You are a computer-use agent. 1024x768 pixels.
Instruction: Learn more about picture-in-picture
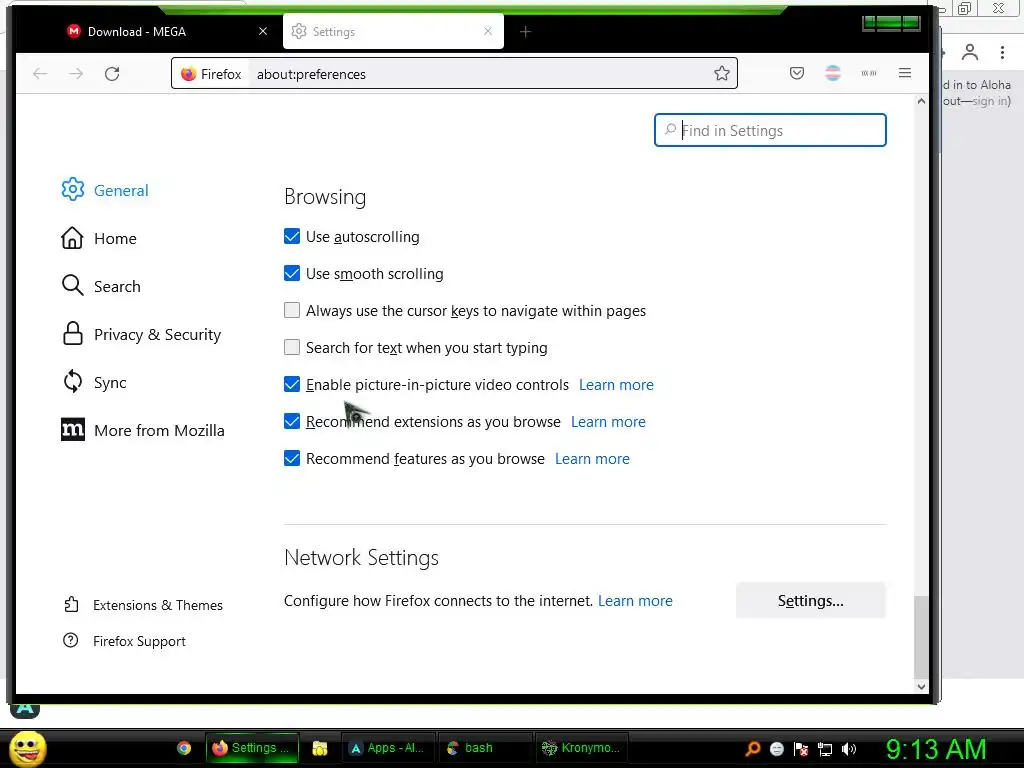point(616,385)
